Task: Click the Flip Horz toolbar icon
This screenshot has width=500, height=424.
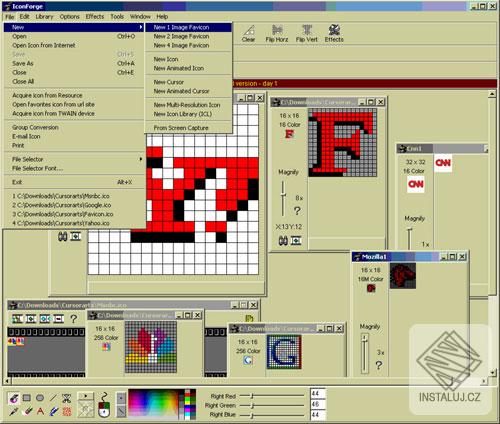Action: (x=277, y=34)
